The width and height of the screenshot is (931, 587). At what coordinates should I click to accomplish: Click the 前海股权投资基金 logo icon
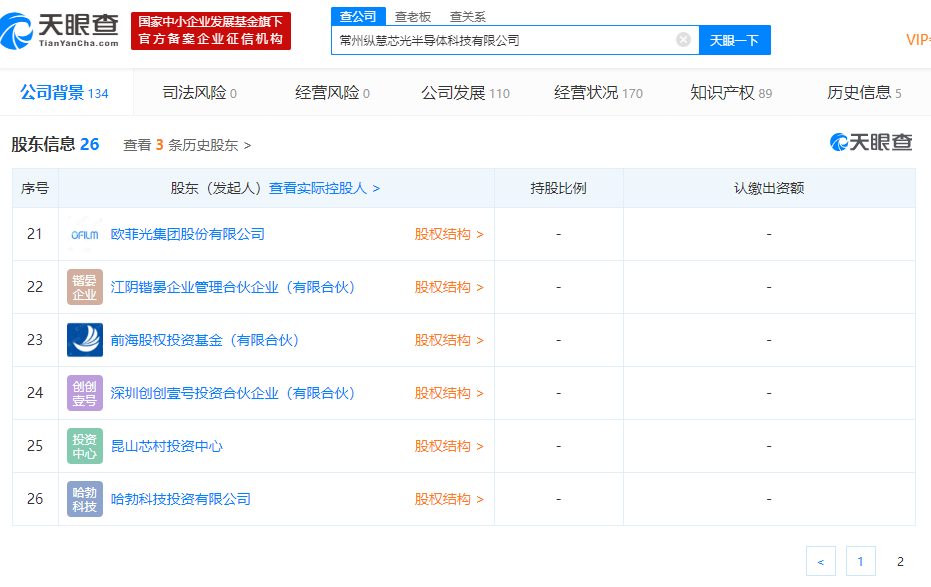pos(85,340)
